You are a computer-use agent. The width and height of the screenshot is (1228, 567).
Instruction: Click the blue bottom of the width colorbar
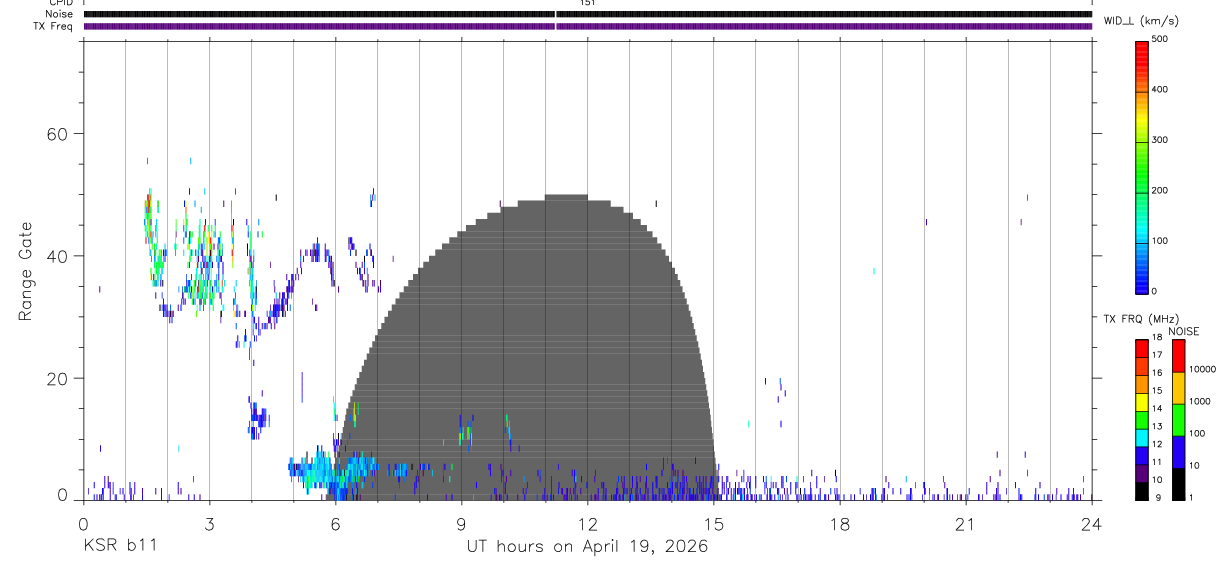[1141, 280]
